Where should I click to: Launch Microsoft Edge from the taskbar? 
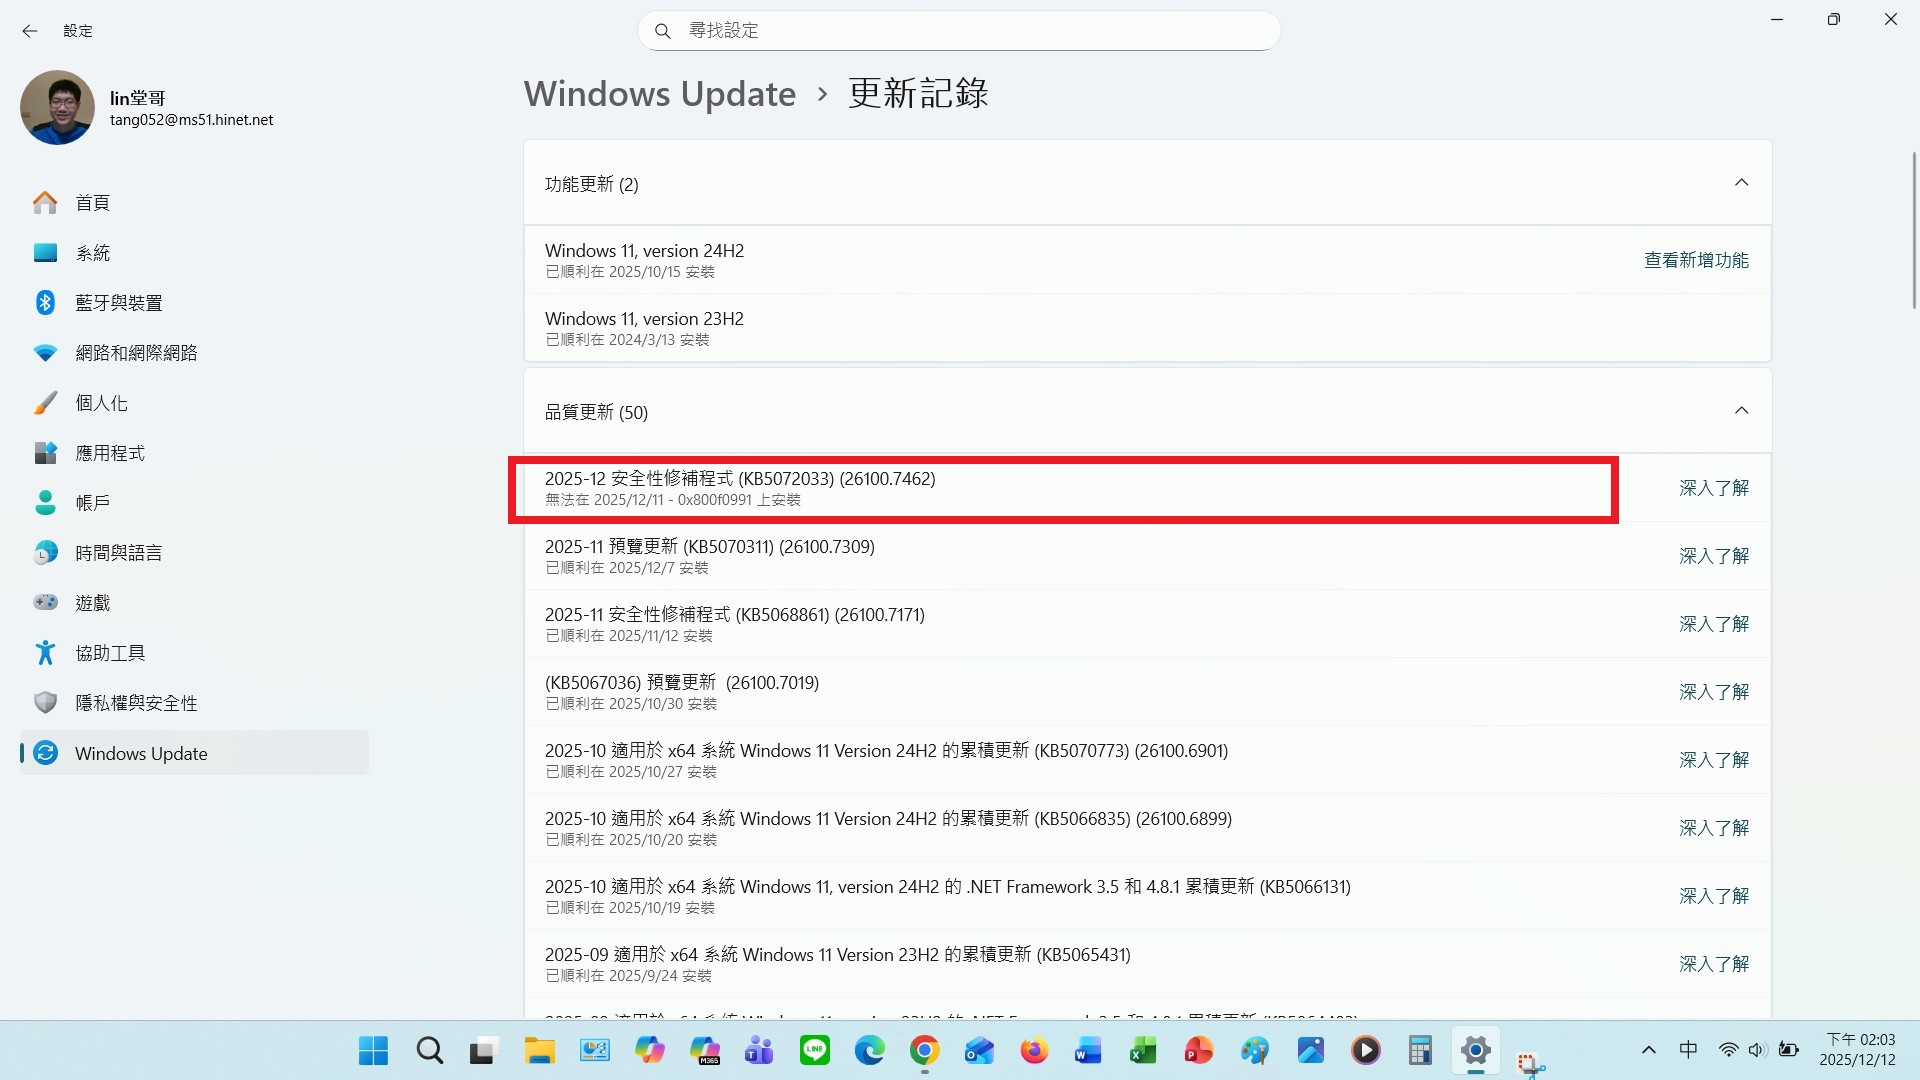tap(870, 1050)
